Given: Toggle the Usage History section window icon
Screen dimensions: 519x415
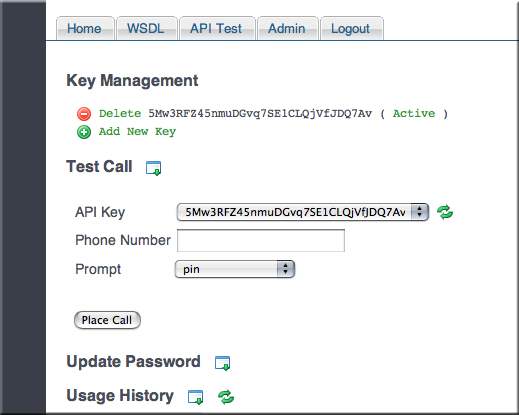Looking at the screenshot, I should [x=196, y=397].
